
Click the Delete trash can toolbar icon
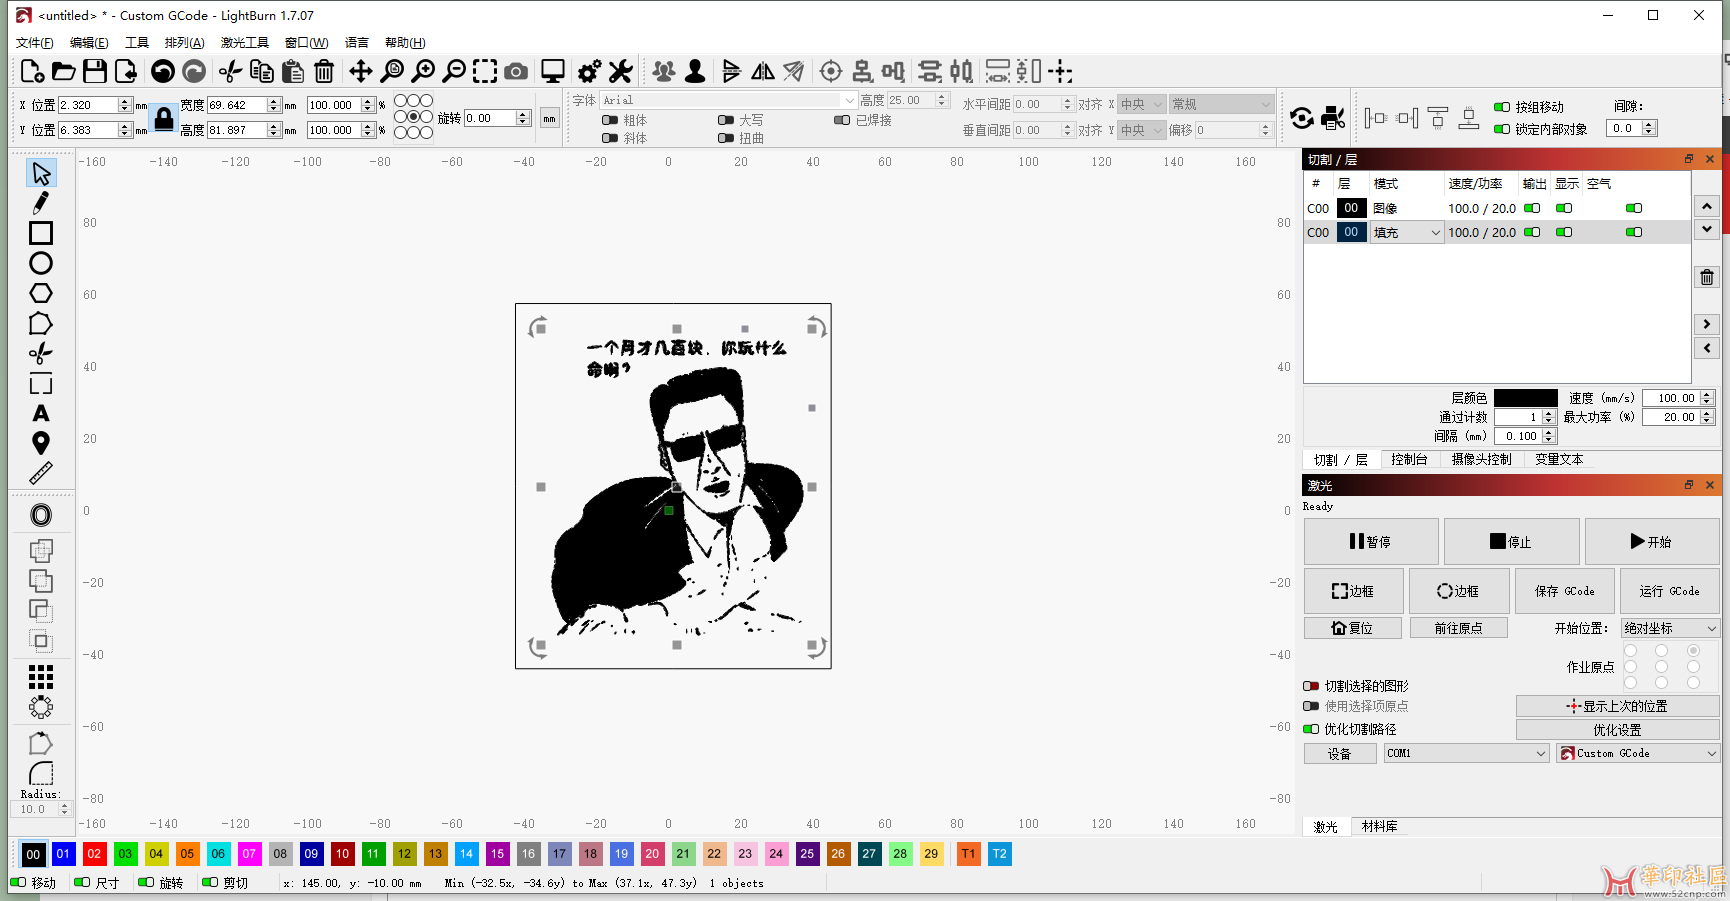[x=324, y=71]
